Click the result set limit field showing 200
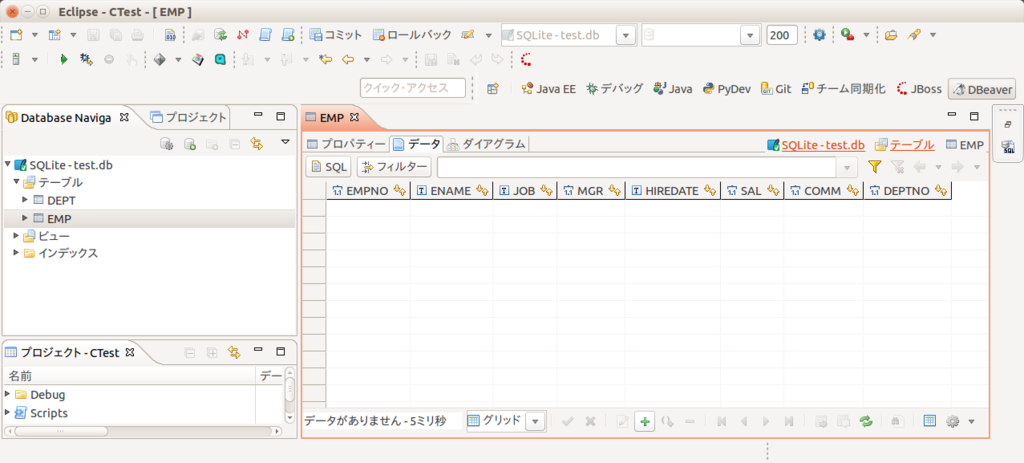The image size is (1024, 463). [782, 35]
